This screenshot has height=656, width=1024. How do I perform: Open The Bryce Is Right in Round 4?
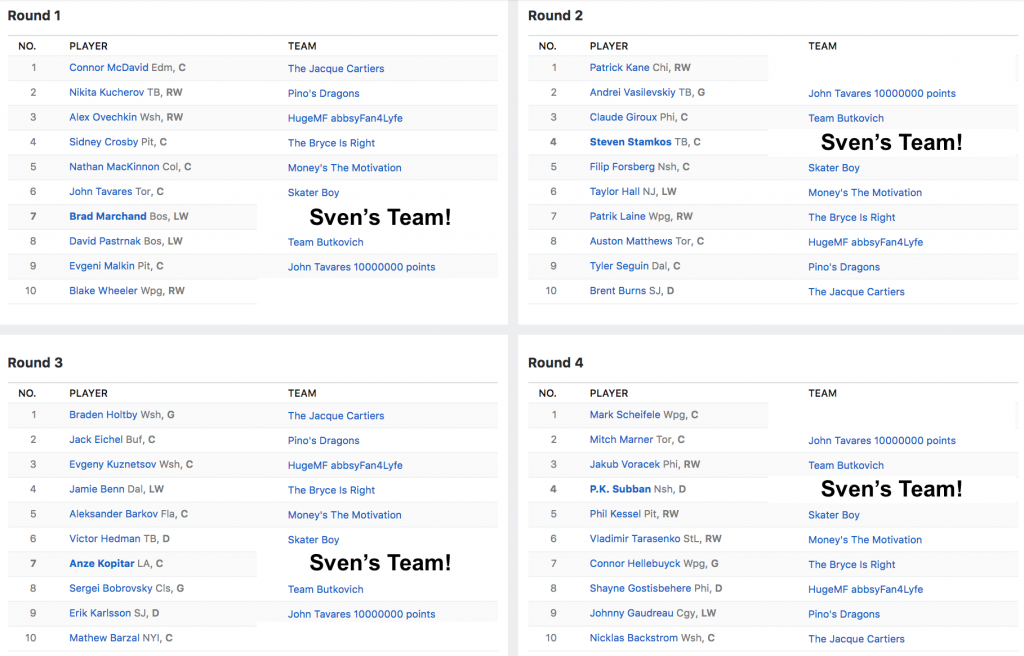[x=852, y=565]
